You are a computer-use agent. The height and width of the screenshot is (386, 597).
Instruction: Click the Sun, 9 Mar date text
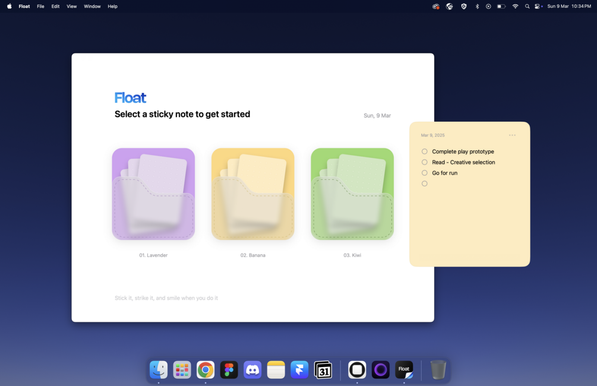pyautogui.click(x=377, y=115)
